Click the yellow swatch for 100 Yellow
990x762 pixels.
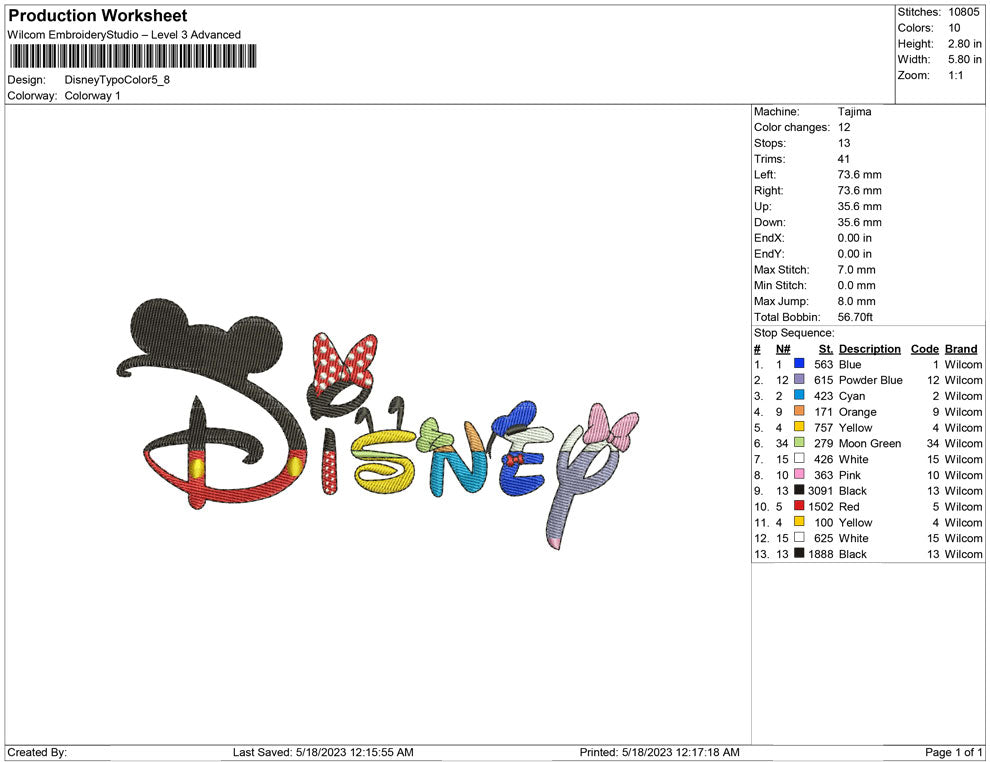pyautogui.click(x=799, y=521)
